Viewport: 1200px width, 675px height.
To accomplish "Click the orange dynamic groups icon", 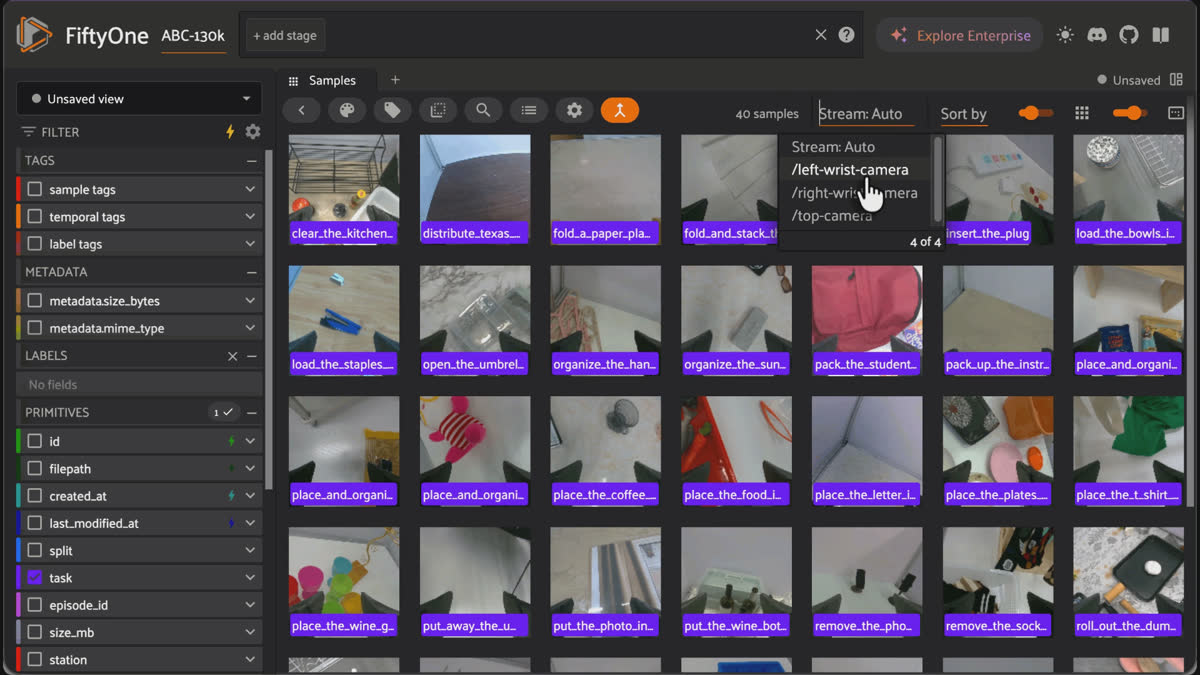I will point(620,111).
